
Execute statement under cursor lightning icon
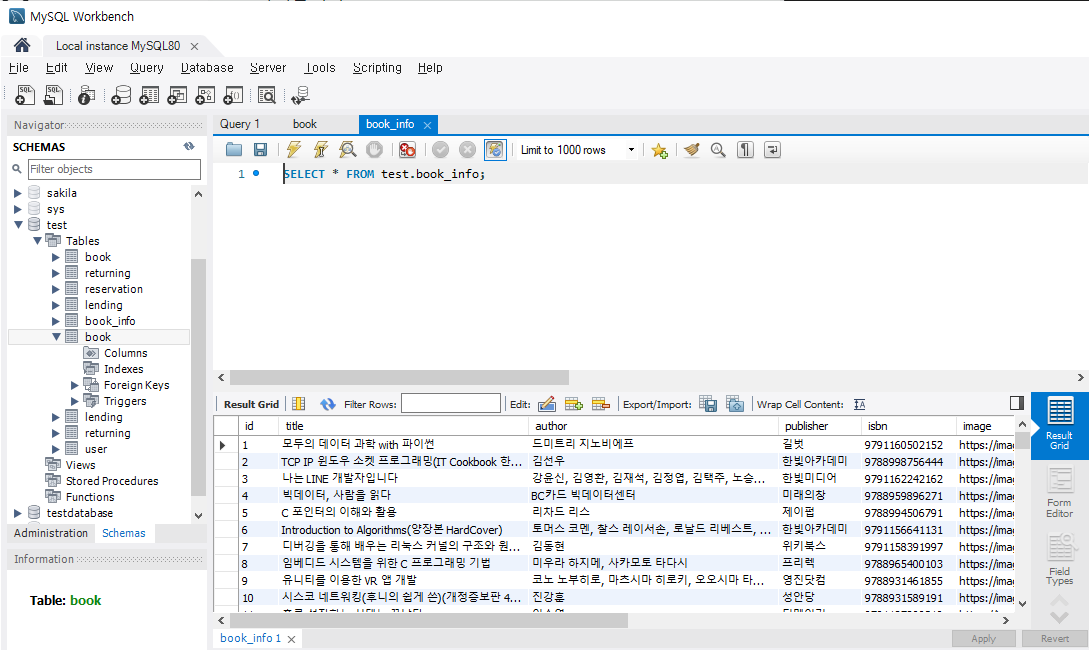(x=320, y=149)
